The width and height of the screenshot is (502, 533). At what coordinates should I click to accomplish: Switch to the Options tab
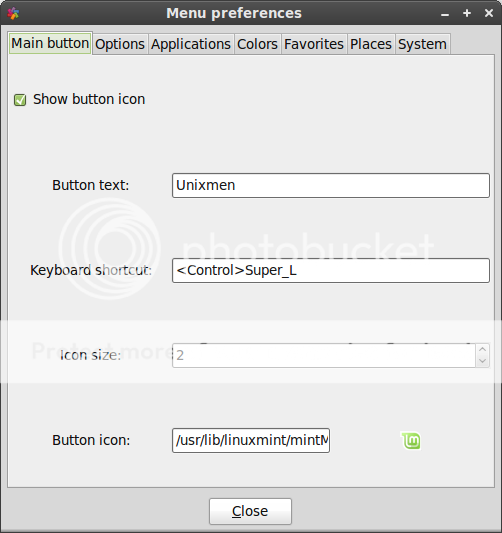coord(120,44)
